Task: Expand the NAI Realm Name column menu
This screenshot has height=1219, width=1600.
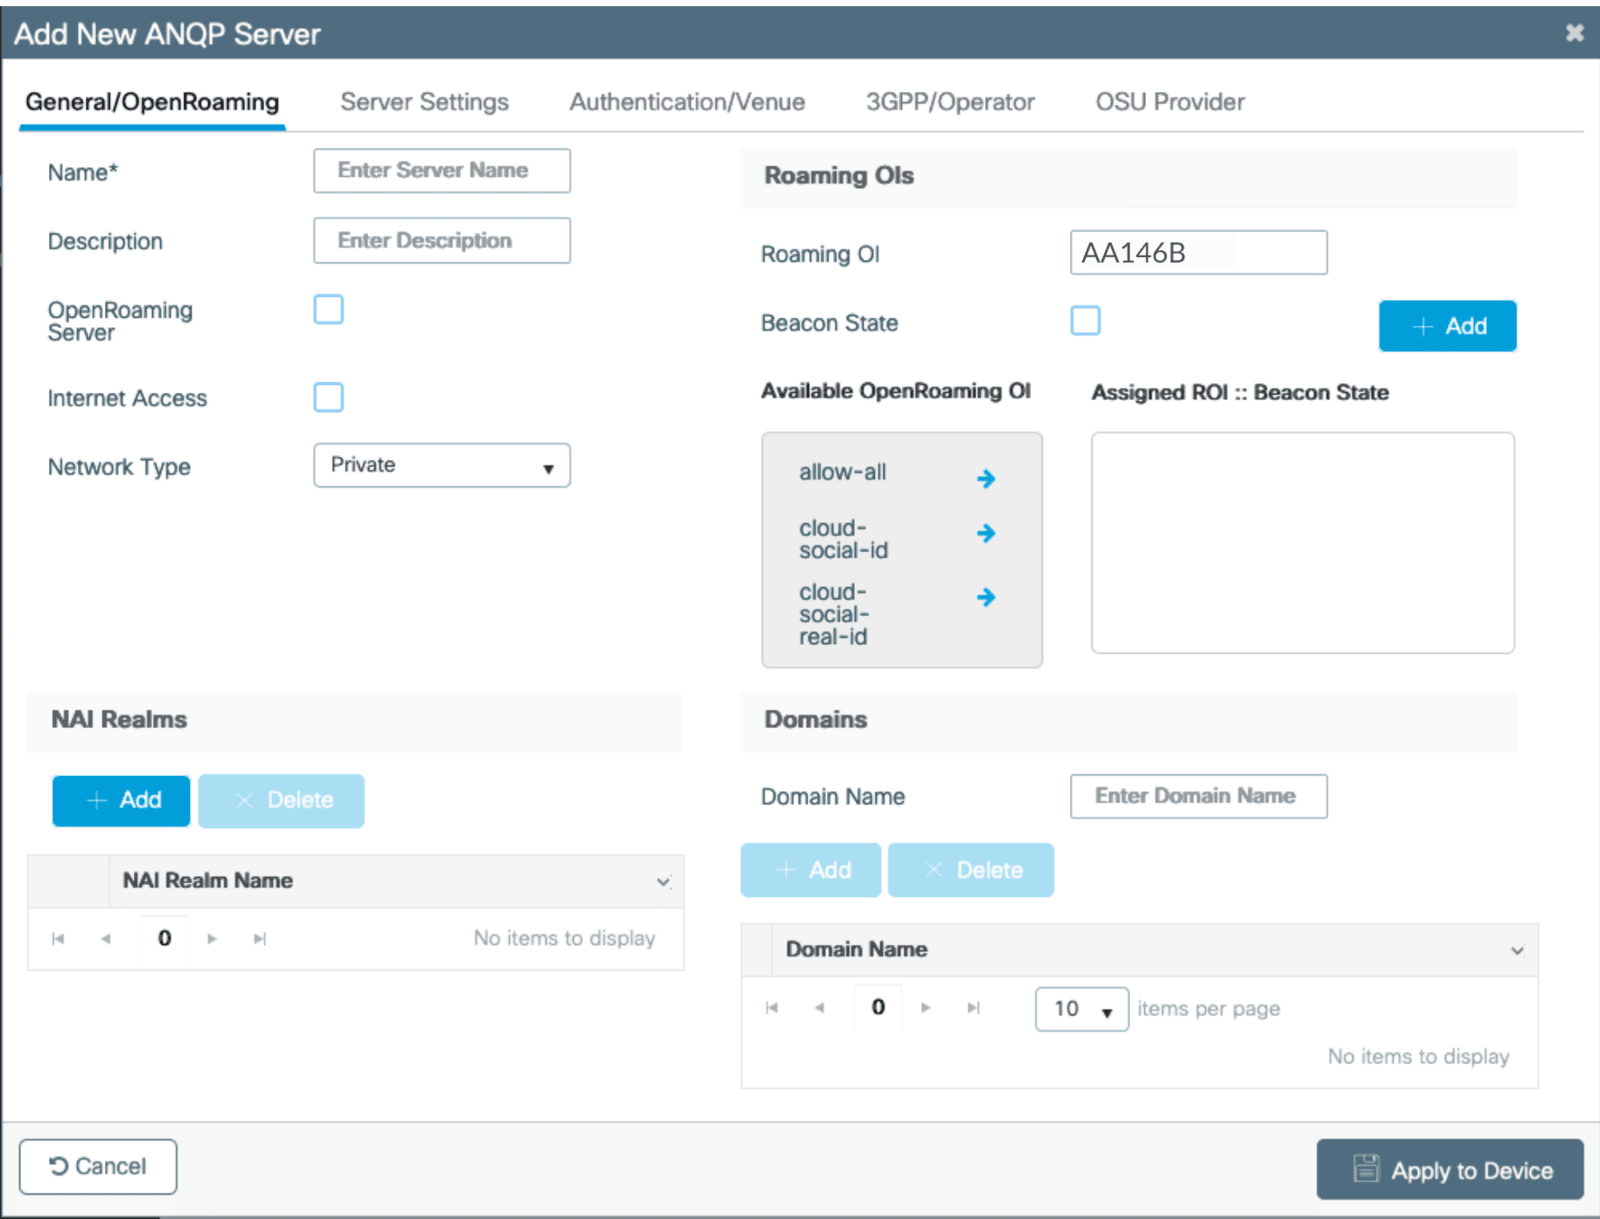Action: pyautogui.click(x=663, y=881)
